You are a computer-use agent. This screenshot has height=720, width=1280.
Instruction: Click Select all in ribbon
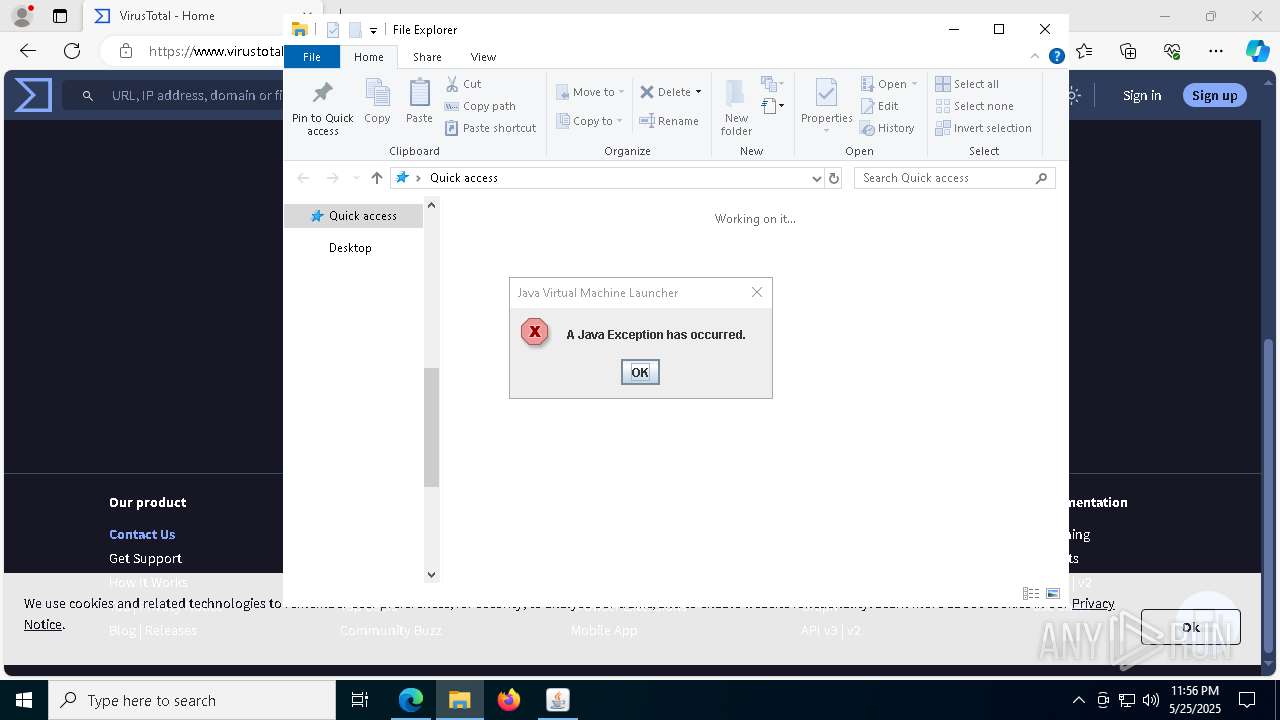click(967, 84)
